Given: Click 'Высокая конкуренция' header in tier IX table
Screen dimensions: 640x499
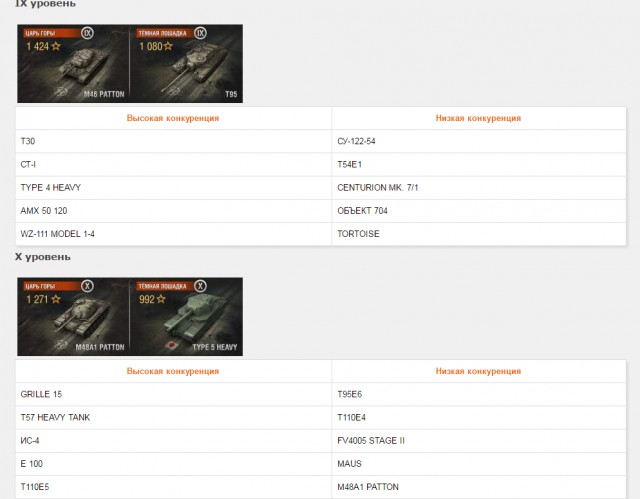Looking at the screenshot, I should point(173,118).
